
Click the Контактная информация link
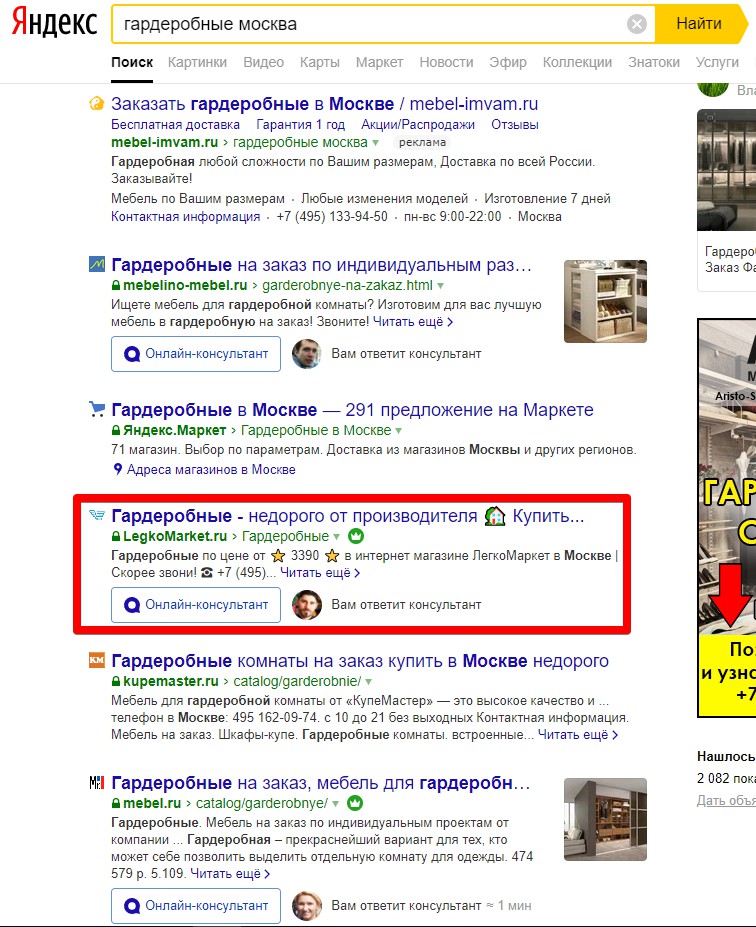(186, 216)
